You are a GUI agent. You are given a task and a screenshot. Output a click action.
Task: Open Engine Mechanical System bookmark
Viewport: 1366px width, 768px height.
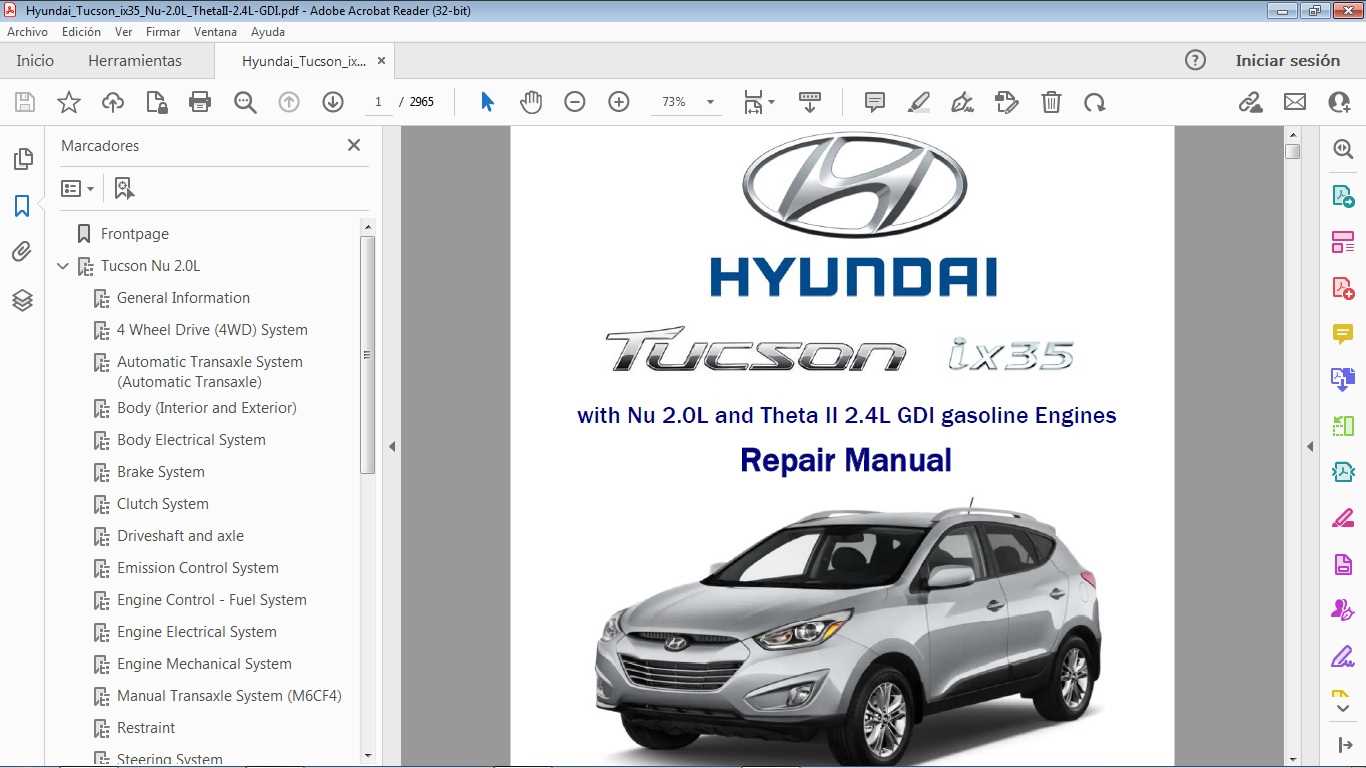click(x=204, y=664)
